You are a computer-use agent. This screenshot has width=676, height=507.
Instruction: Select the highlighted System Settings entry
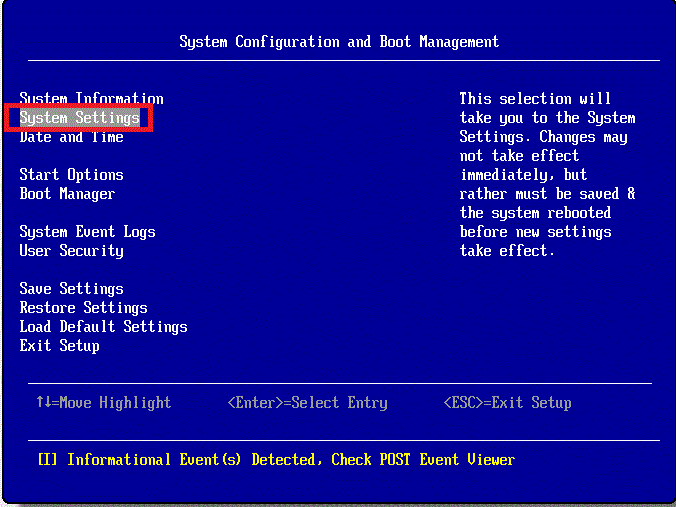(80, 118)
